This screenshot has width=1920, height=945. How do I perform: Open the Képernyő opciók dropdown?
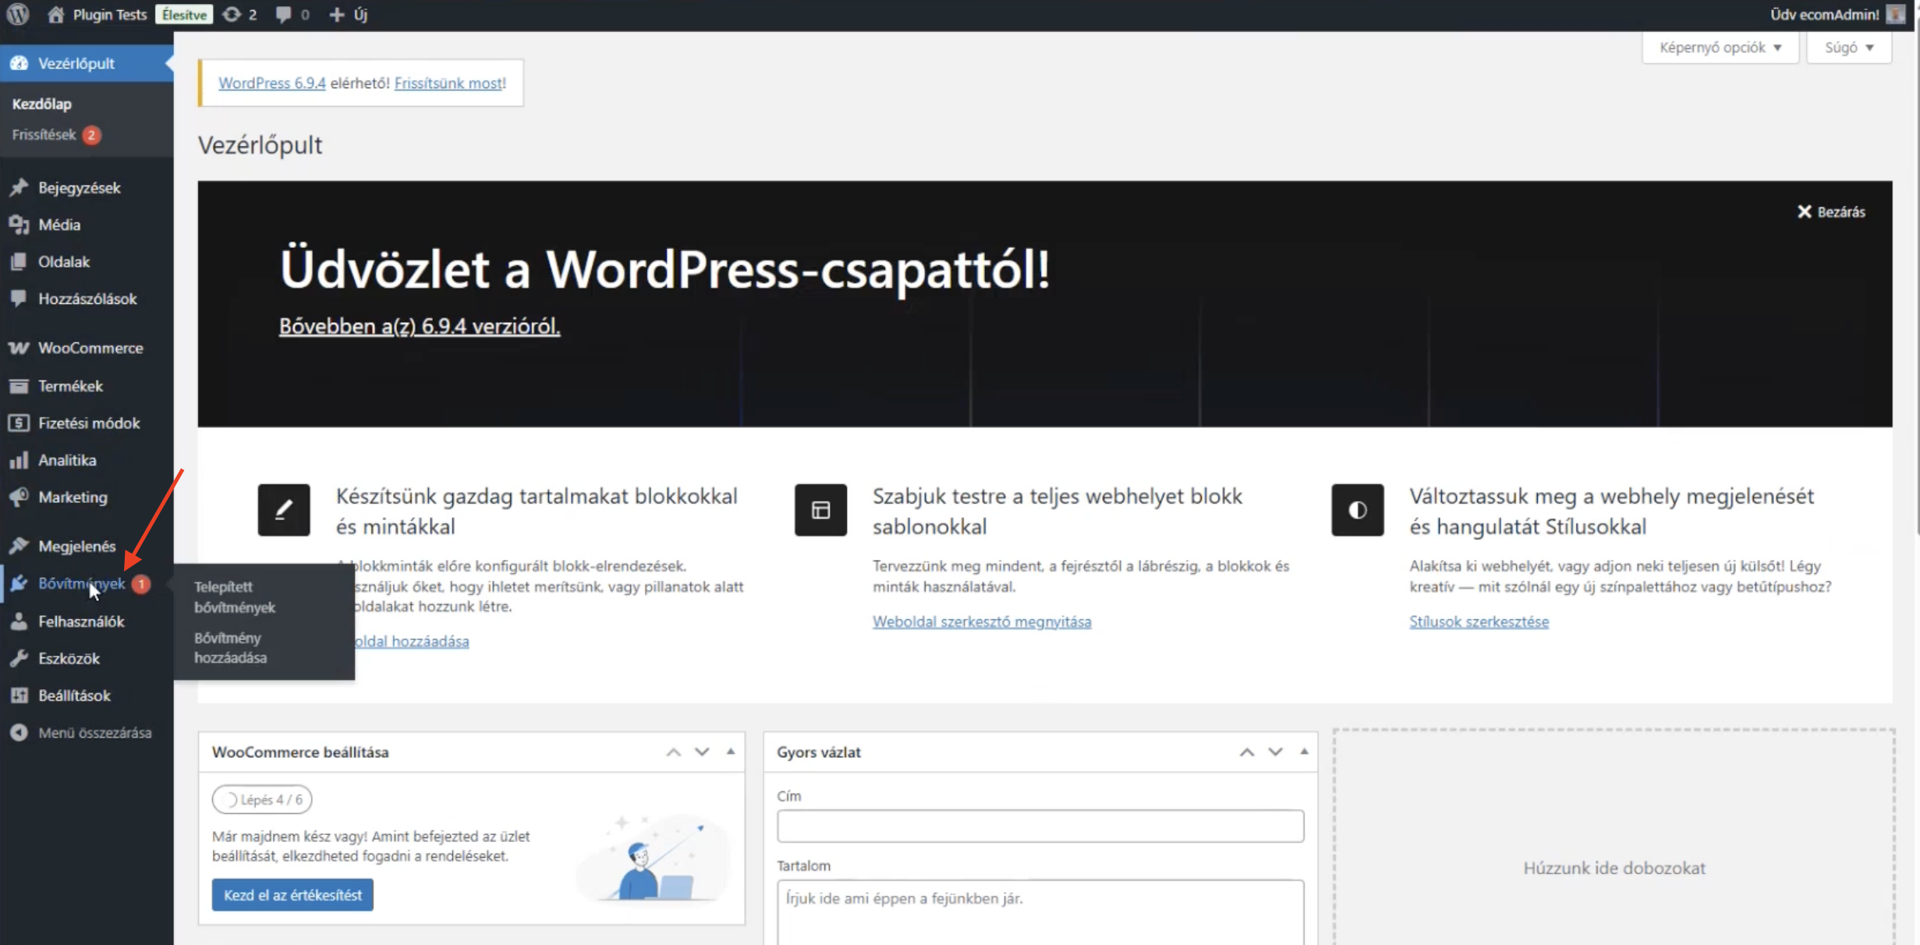1720,48
